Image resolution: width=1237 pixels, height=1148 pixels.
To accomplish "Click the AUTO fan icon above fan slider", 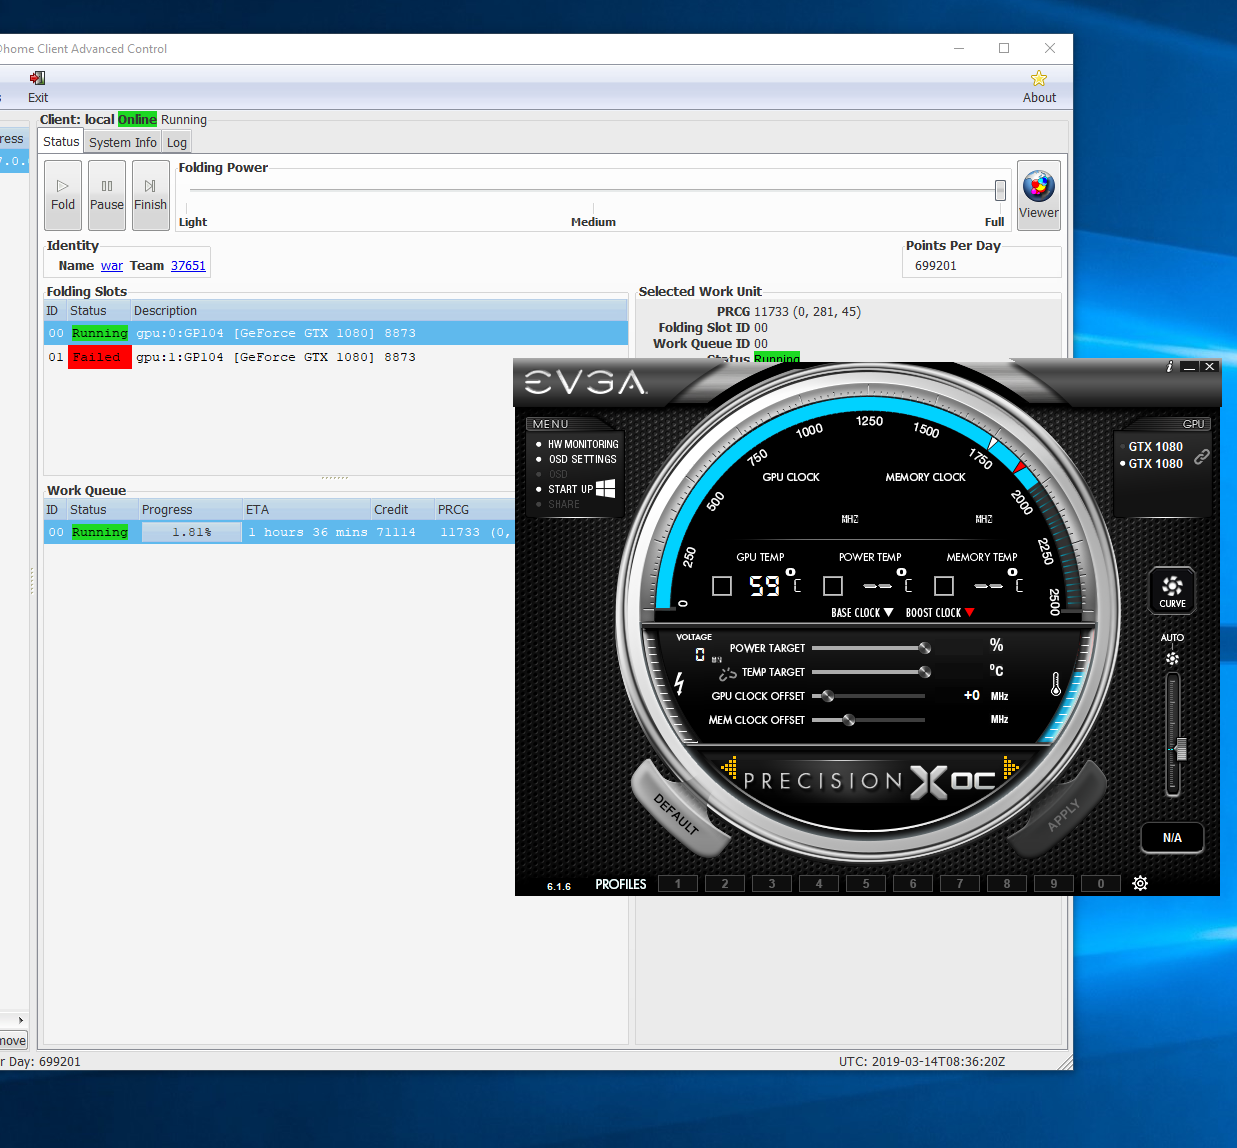I will click(1172, 659).
